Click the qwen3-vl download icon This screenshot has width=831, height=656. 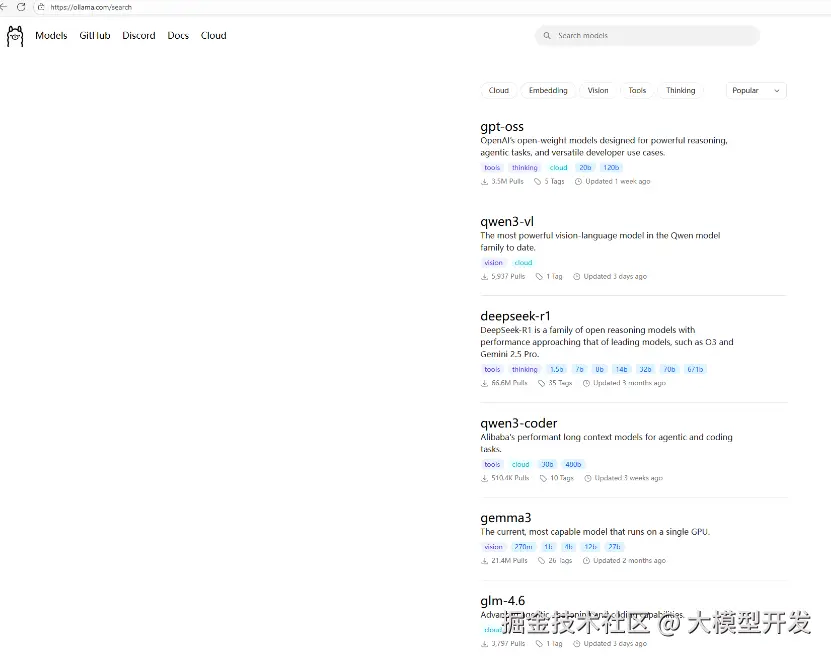pos(484,277)
